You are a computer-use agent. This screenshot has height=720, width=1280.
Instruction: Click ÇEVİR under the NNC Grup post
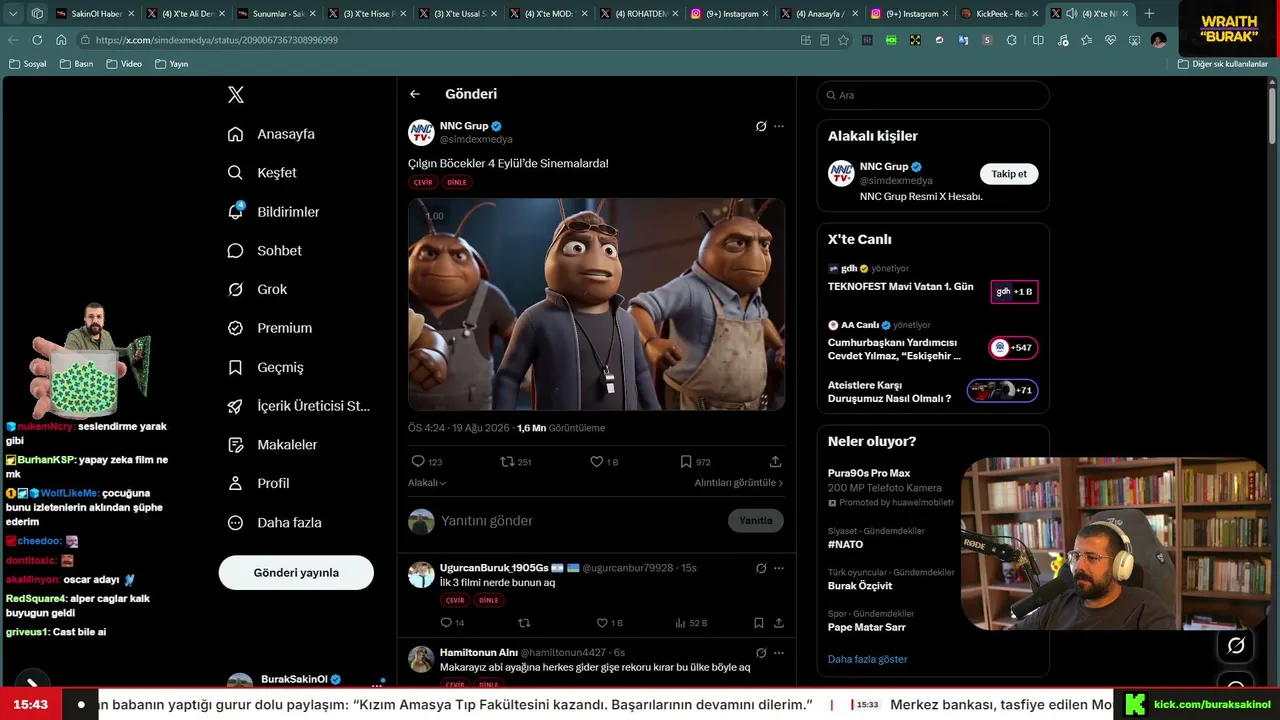423,182
